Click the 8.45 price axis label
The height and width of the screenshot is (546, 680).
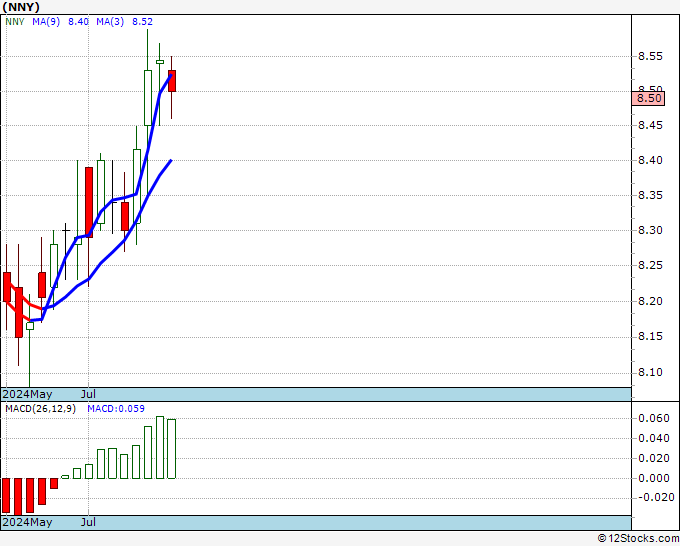[x=650, y=125]
